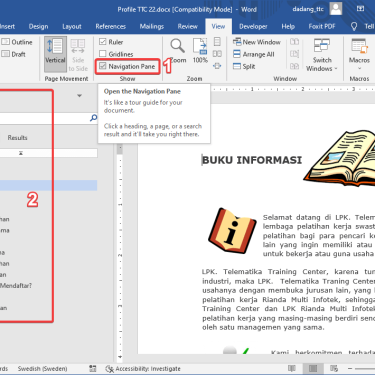Switch to Print Layout in status bar
Image resolution: width=375 pixels, height=375 pixels.
[x=313, y=368]
